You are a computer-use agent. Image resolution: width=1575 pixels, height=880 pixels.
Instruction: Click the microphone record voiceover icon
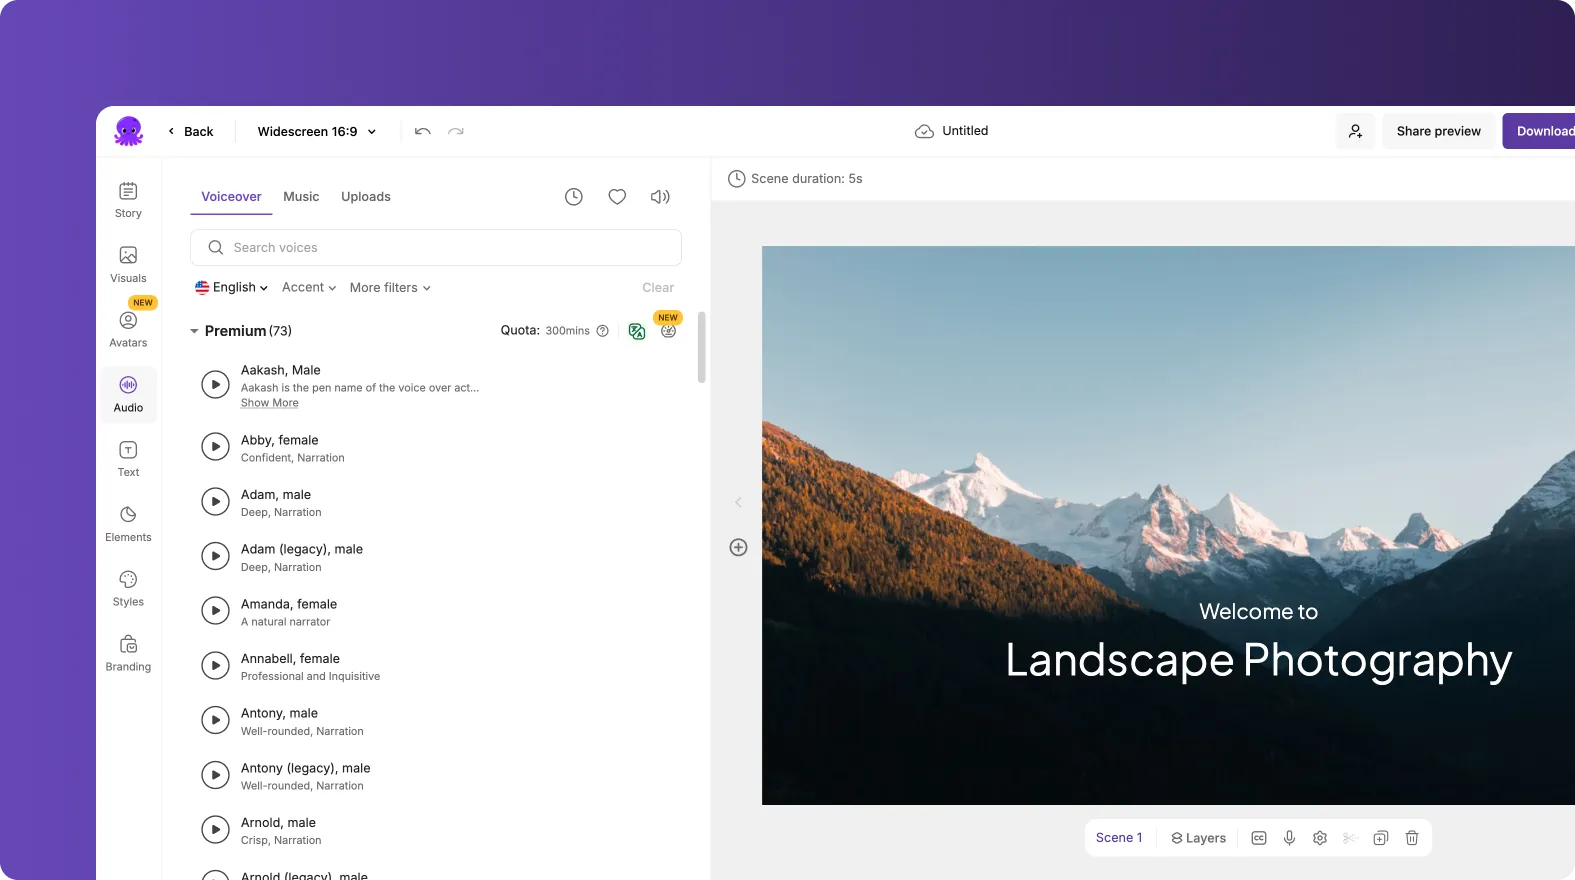[x=1289, y=838]
